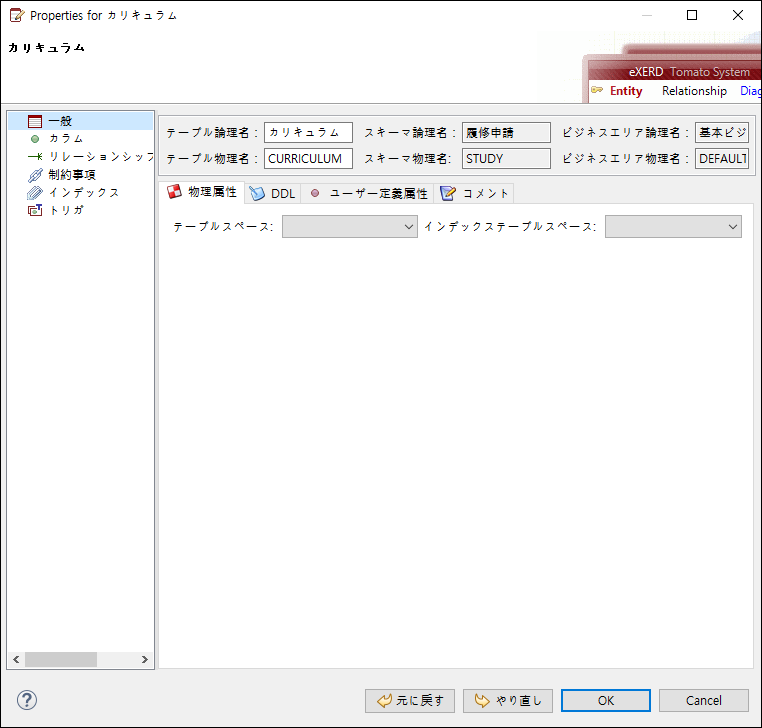Click the key icon beside Entity in the banner
Screen dimensions: 762x728
[597, 90]
